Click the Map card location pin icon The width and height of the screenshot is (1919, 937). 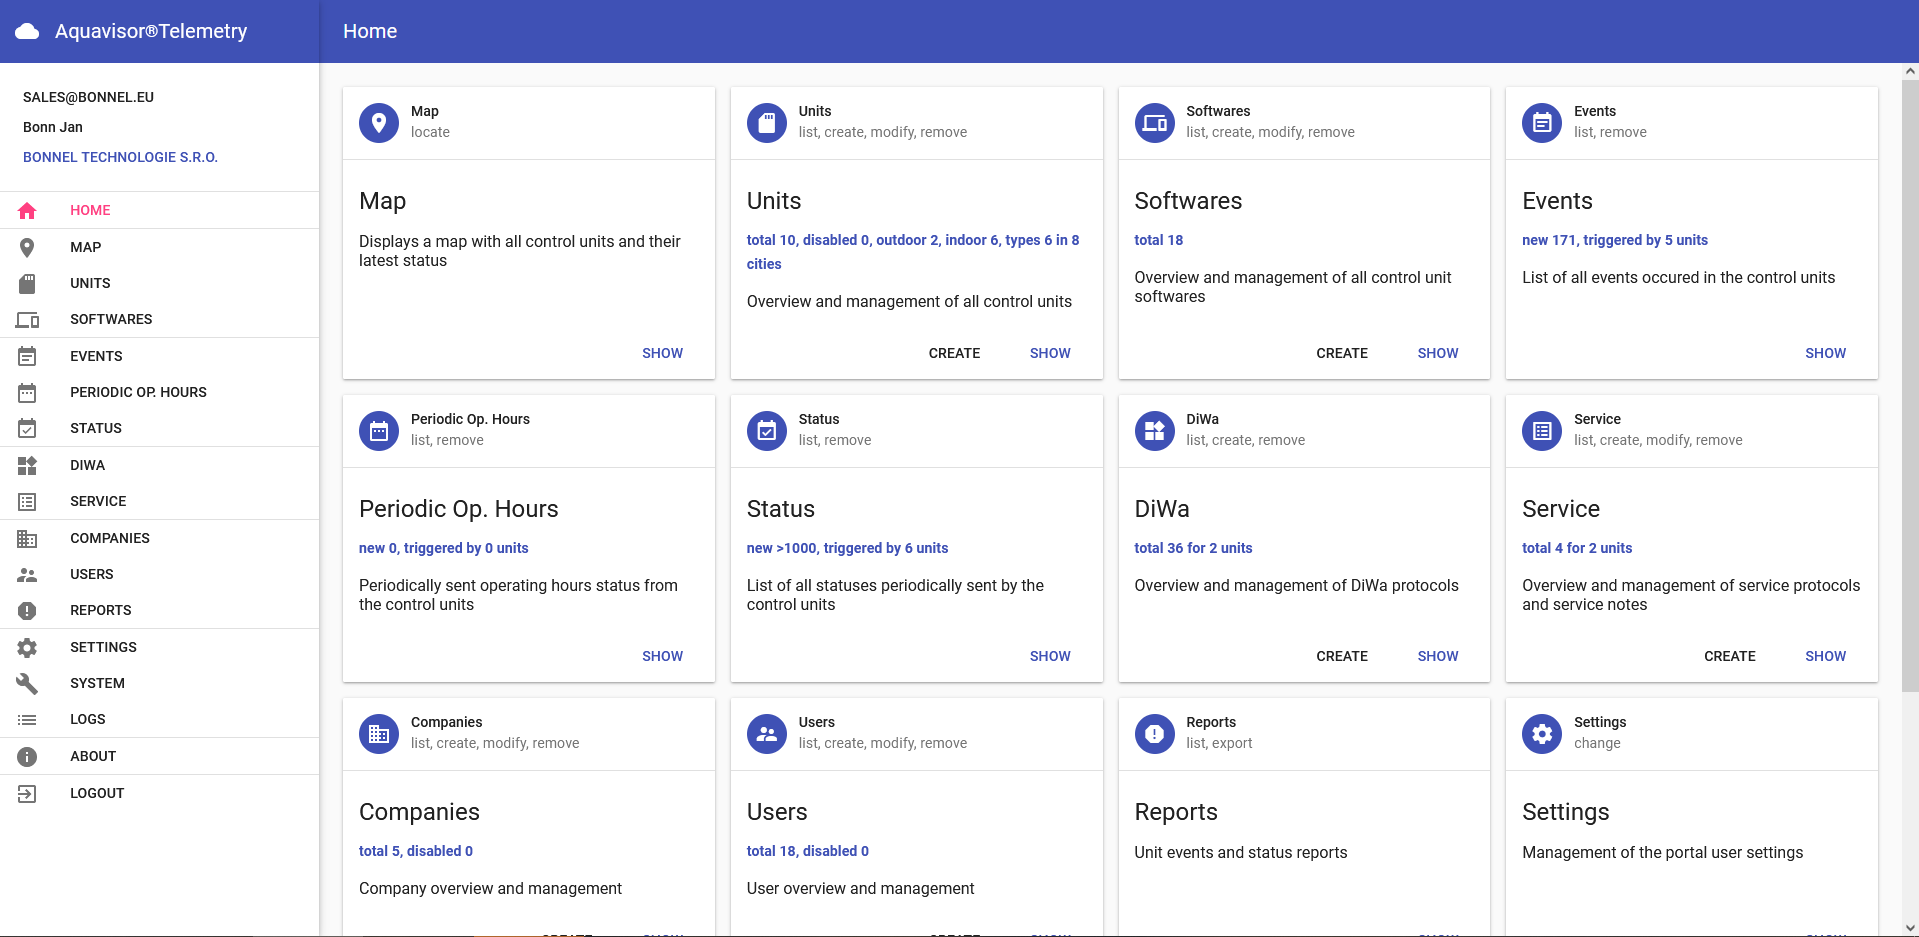[379, 123]
